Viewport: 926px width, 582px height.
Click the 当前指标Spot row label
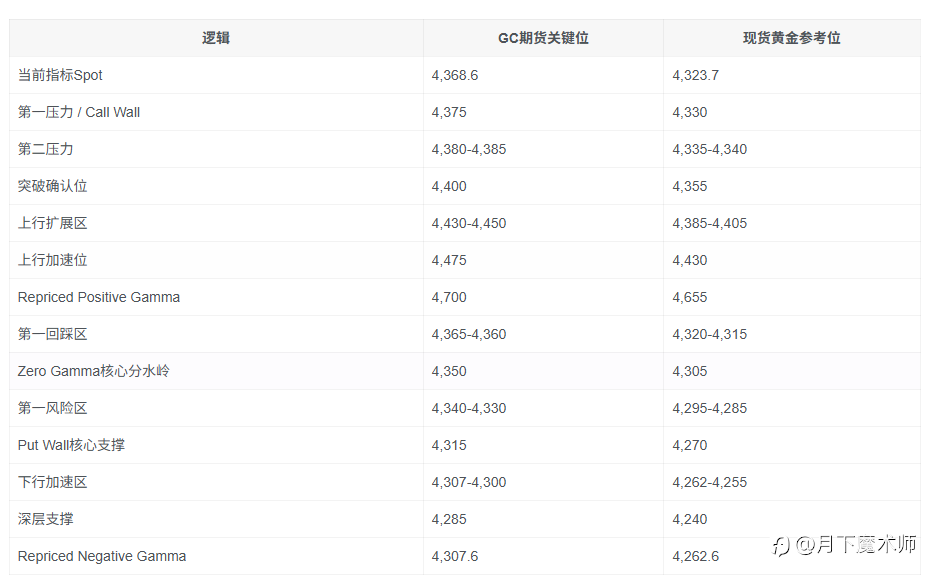click(x=60, y=75)
